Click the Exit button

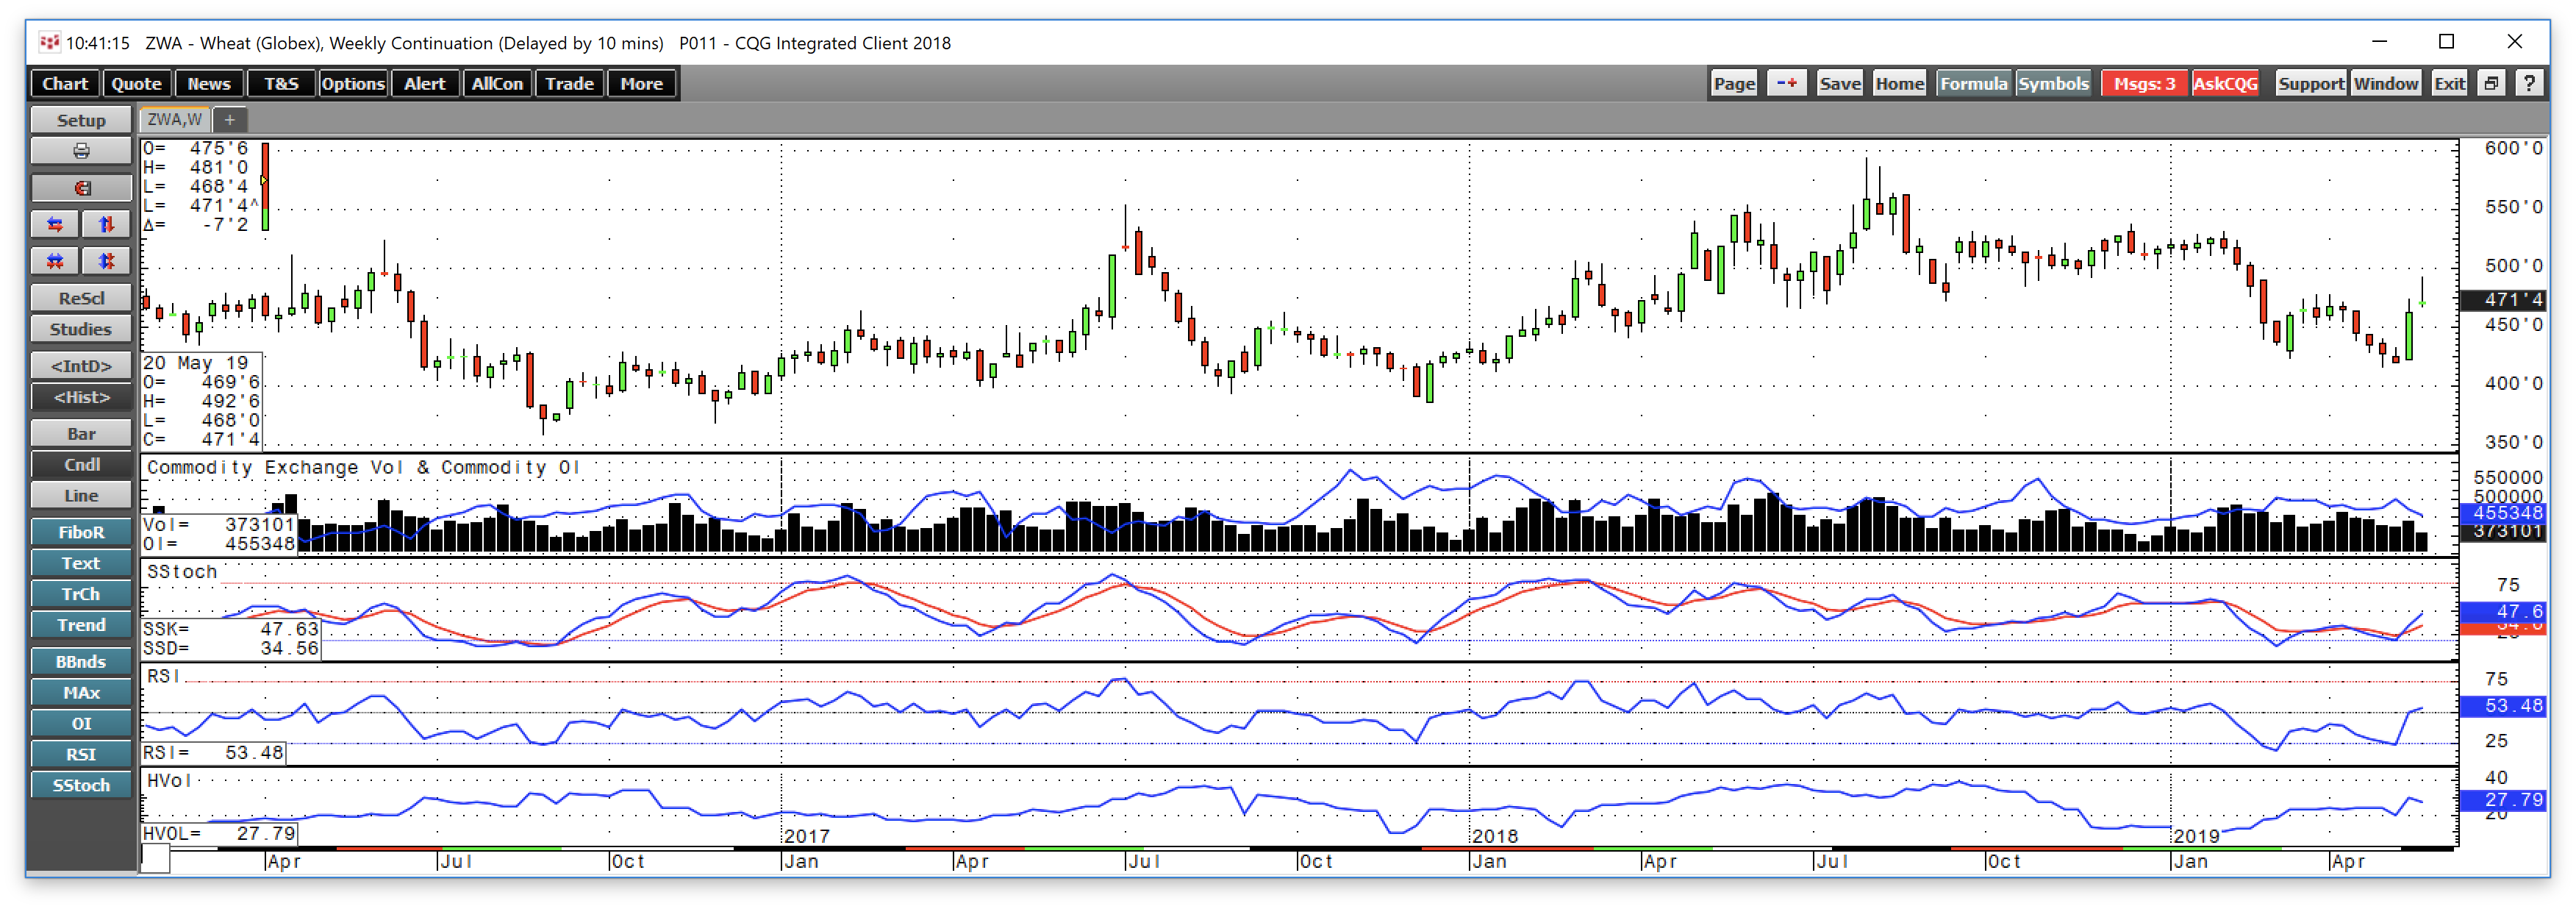(2449, 83)
